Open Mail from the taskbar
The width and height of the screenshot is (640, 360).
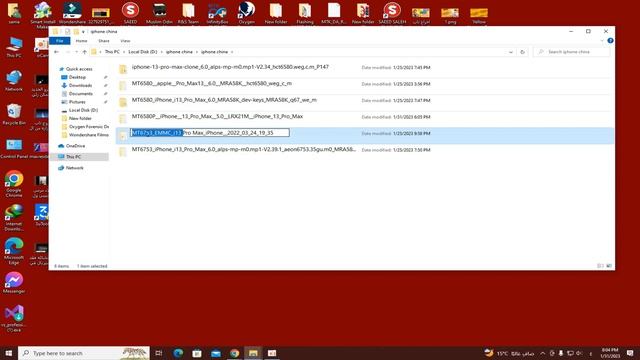tap(216, 353)
